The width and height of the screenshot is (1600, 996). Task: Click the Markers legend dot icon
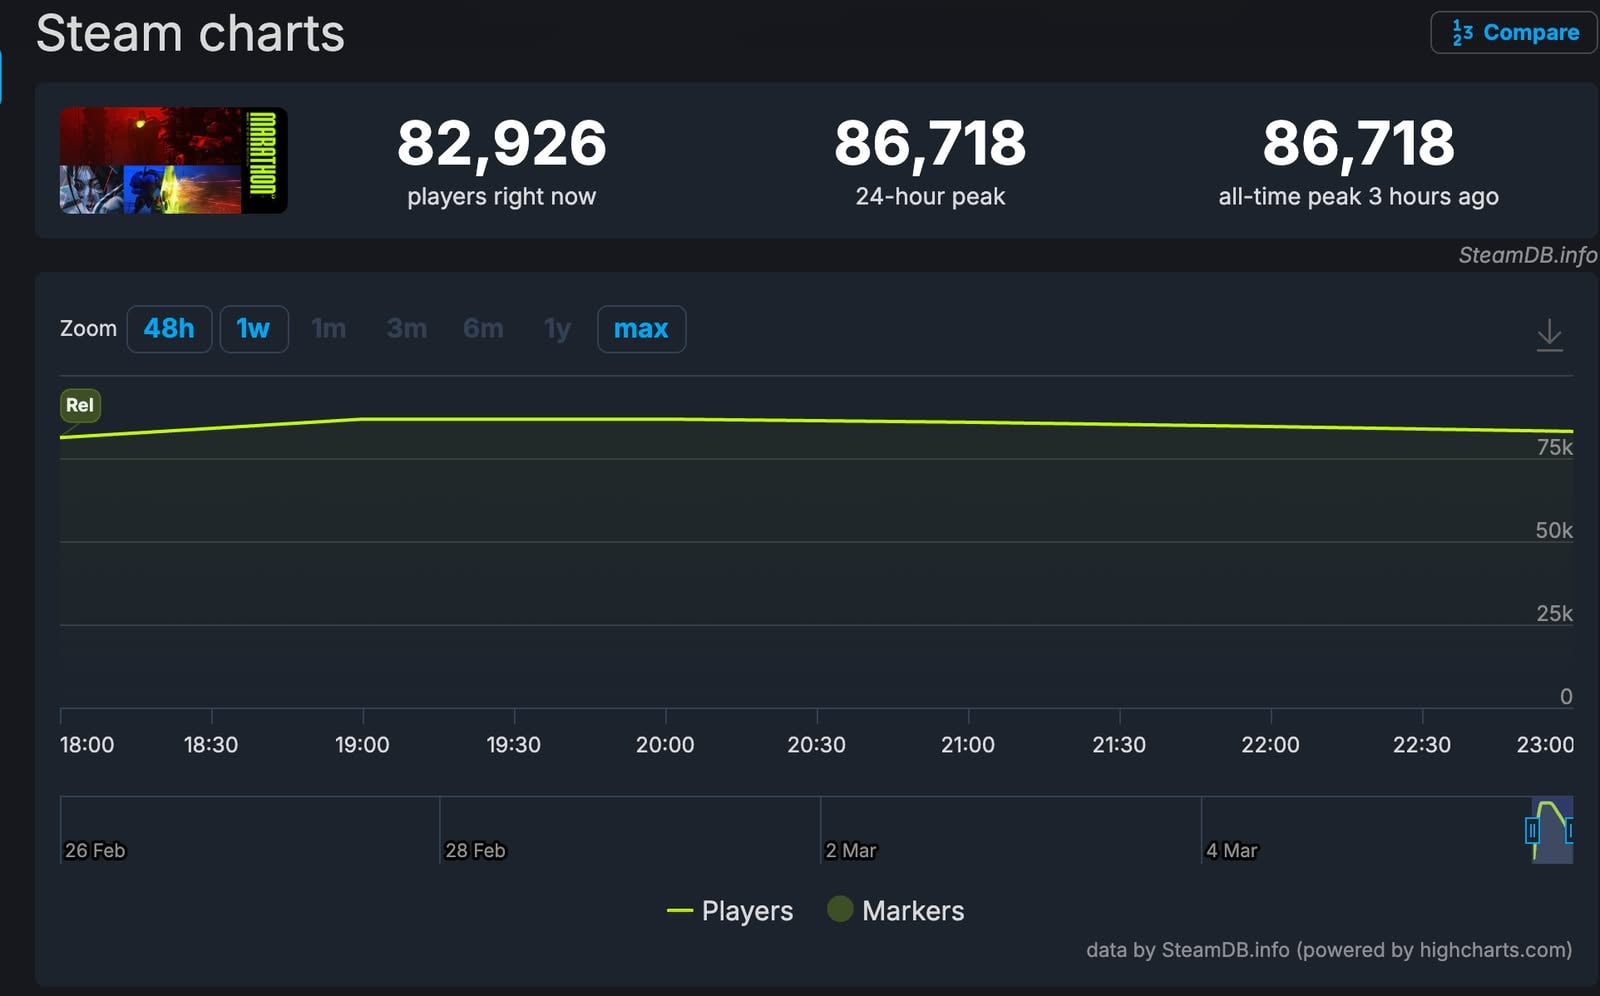pyautogui.click(x=841, y=911)
